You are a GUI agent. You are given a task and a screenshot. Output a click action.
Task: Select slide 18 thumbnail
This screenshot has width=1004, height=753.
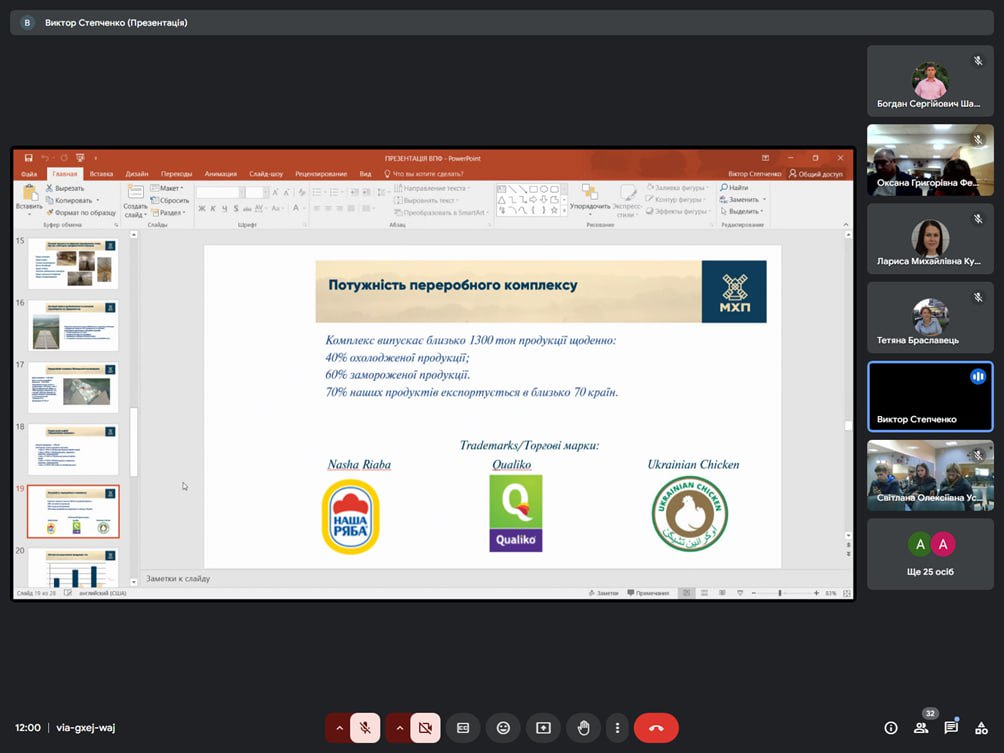(x=73, y=449)
